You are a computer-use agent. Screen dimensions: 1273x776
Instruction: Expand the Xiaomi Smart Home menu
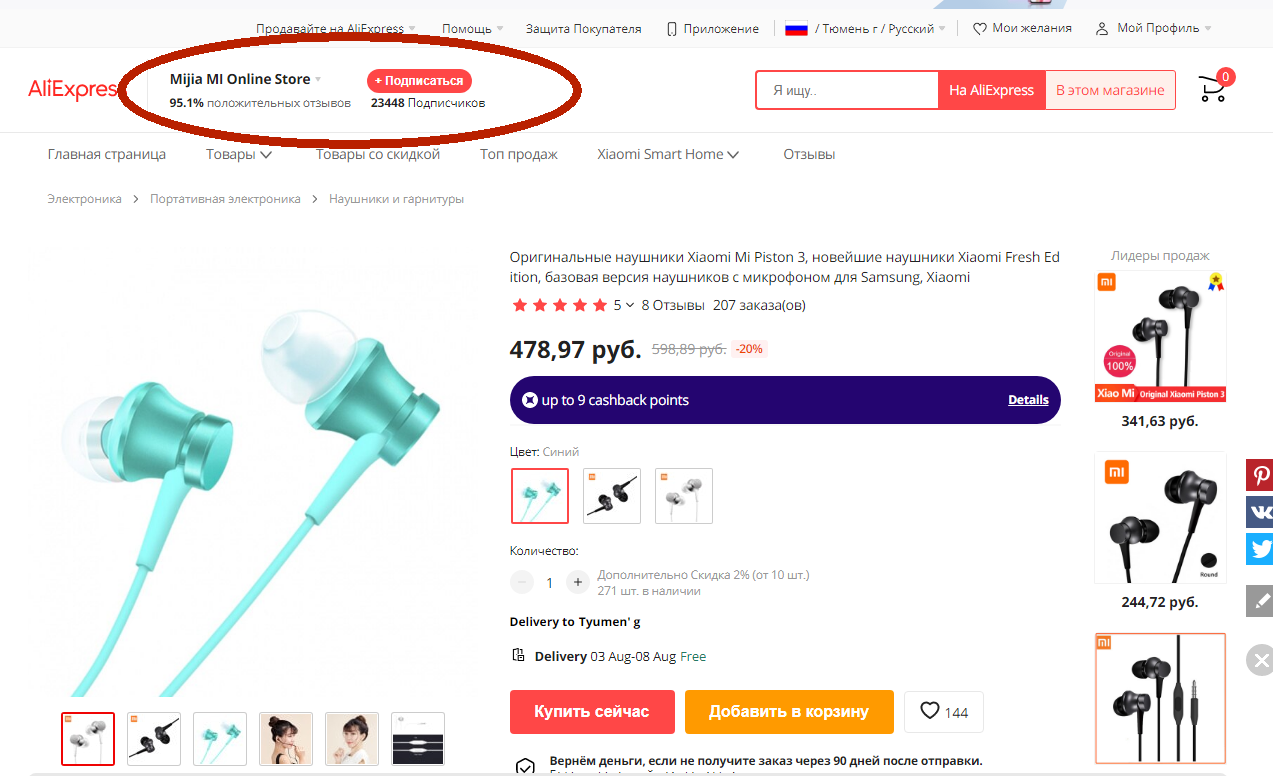click(668, 154)
